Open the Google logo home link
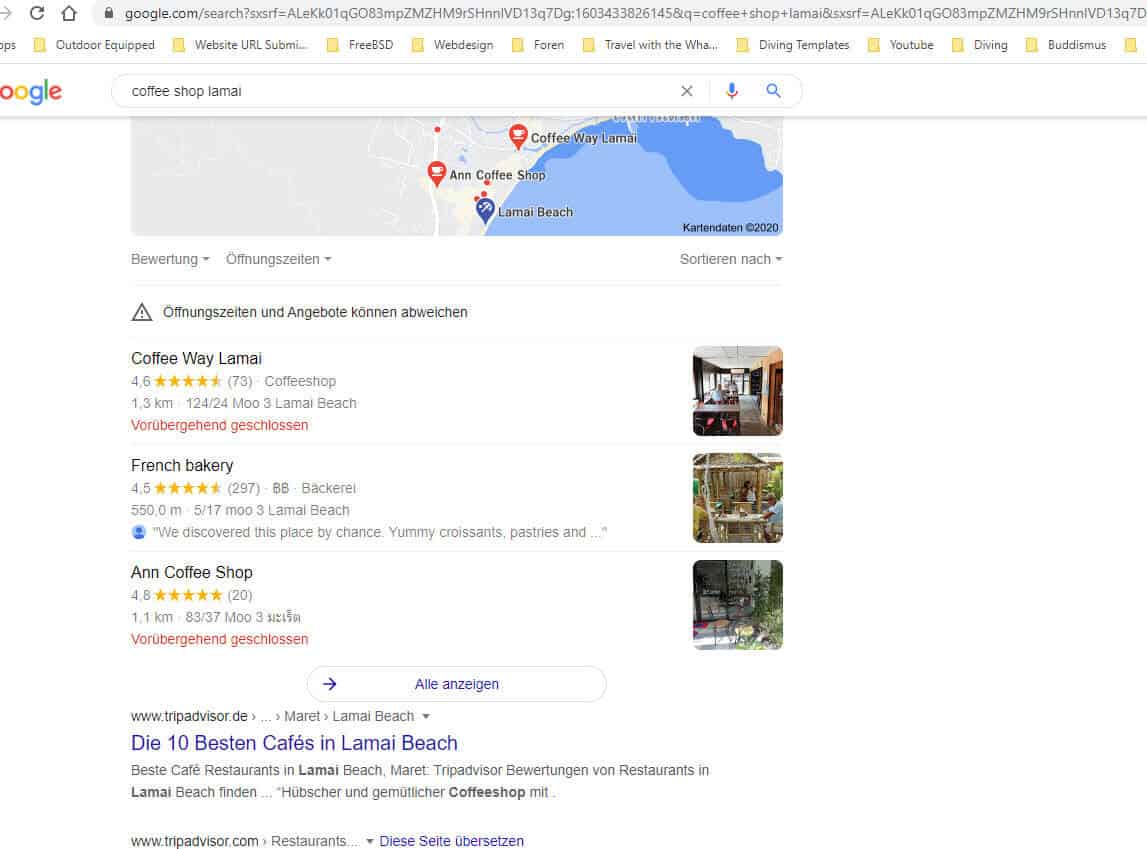The image size is (1147, 849). pos(31,92)
